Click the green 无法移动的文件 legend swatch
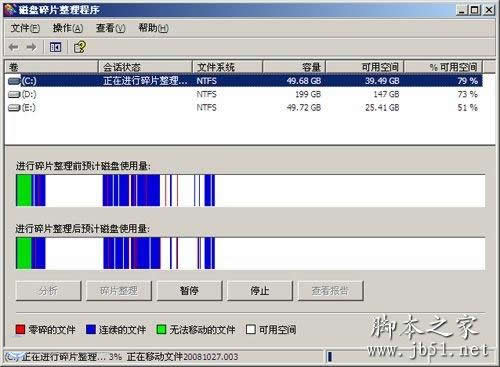Screen dimensions: 500x367 161,330
